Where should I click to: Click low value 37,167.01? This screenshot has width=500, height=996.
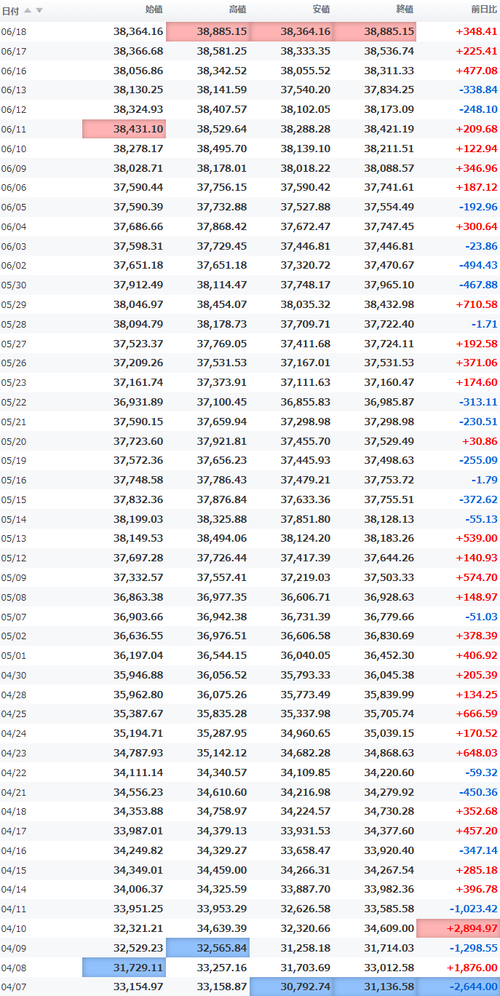[306, 363]
